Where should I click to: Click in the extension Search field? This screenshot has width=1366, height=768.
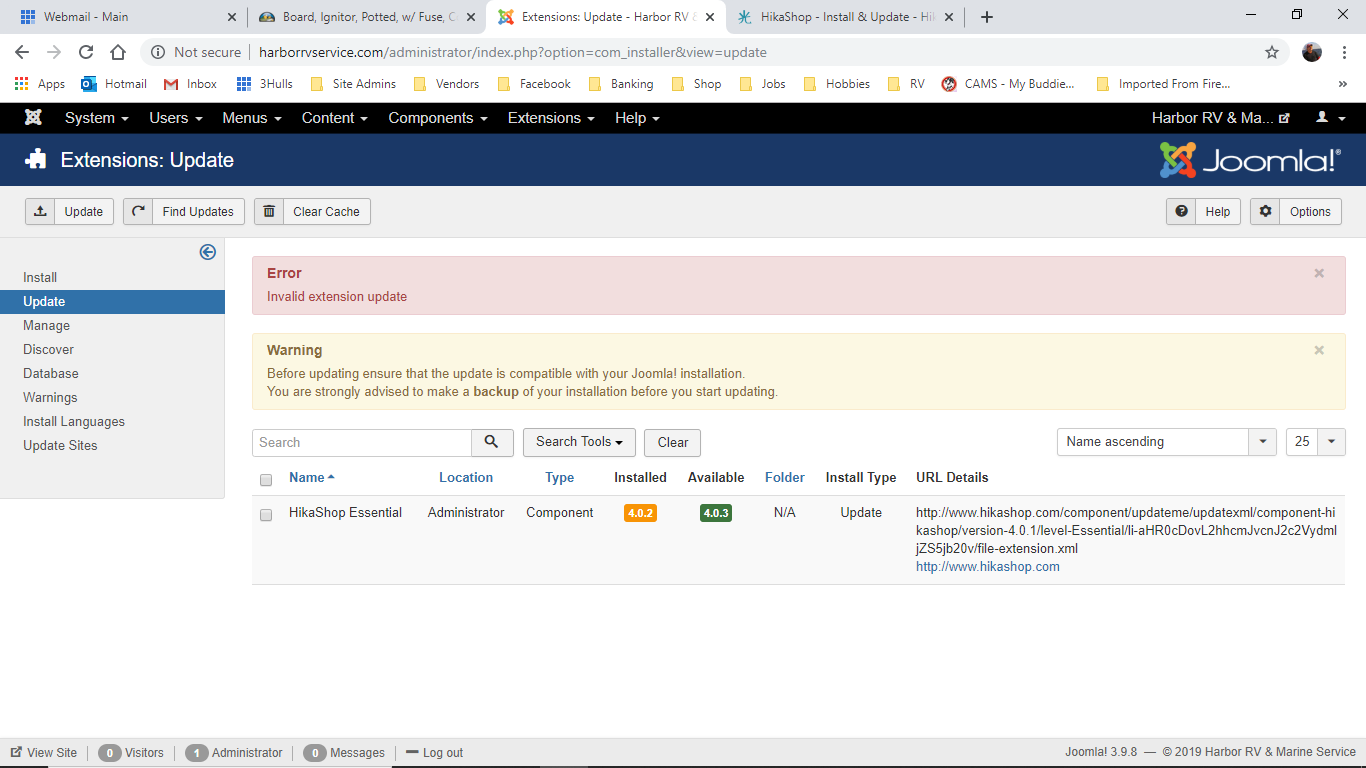(x=362, y=442)
